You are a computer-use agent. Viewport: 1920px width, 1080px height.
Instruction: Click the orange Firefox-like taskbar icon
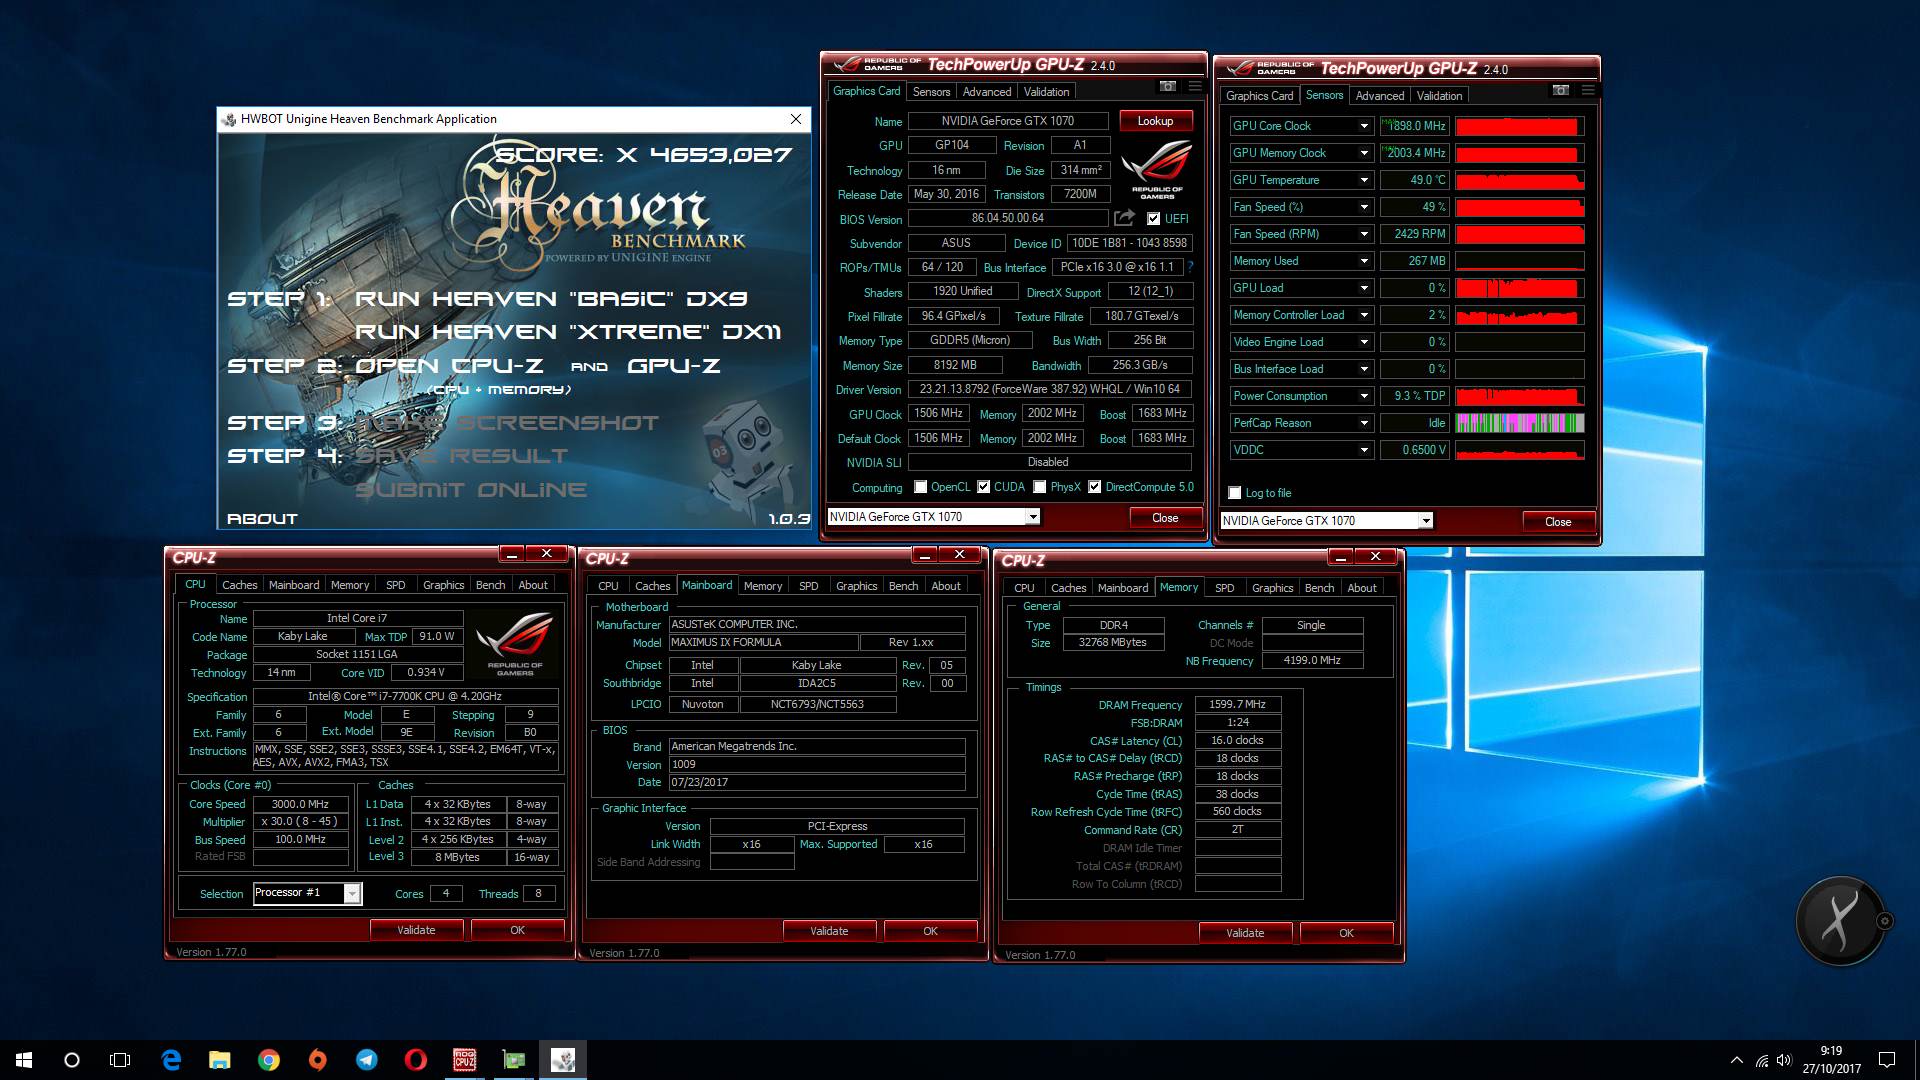(x=318, y=1060)
